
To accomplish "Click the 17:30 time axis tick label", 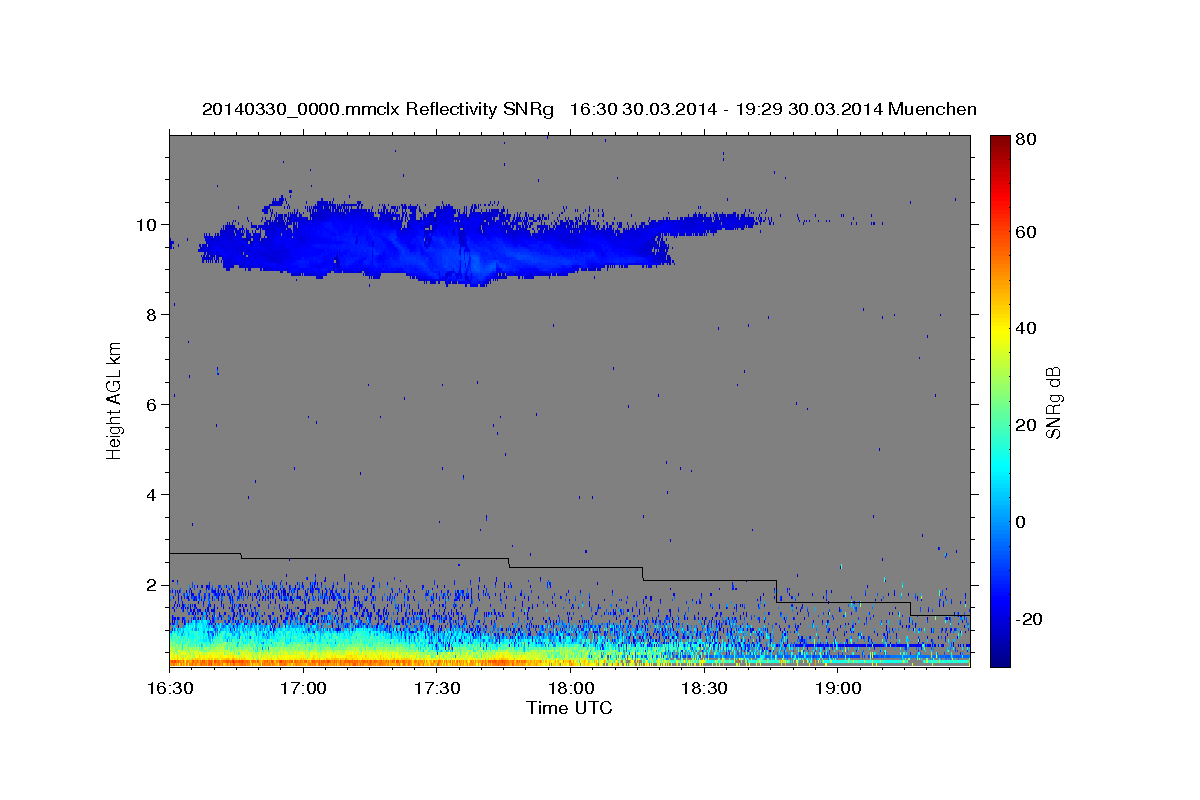I will (437, 689).
